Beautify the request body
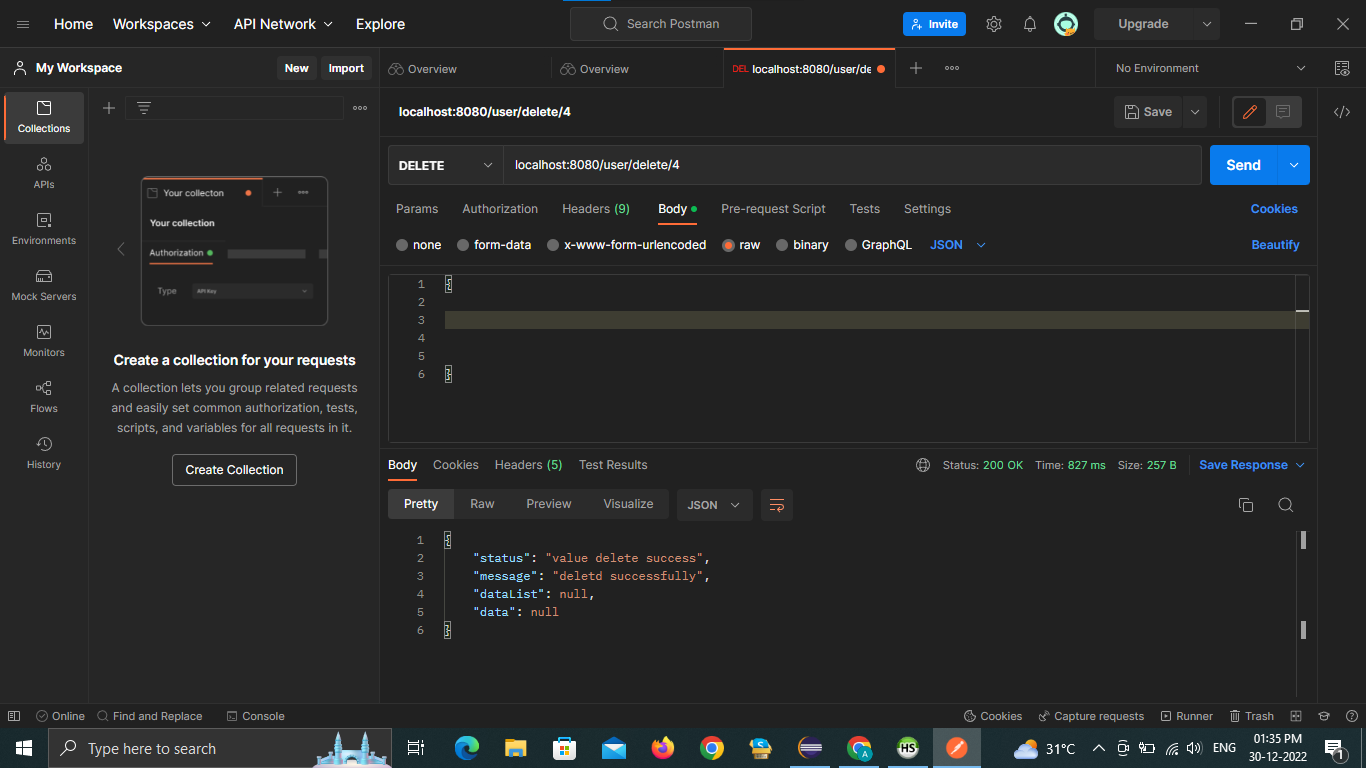The width and height of the screenshot is (1366, 768). click(x=1275, y=245)
